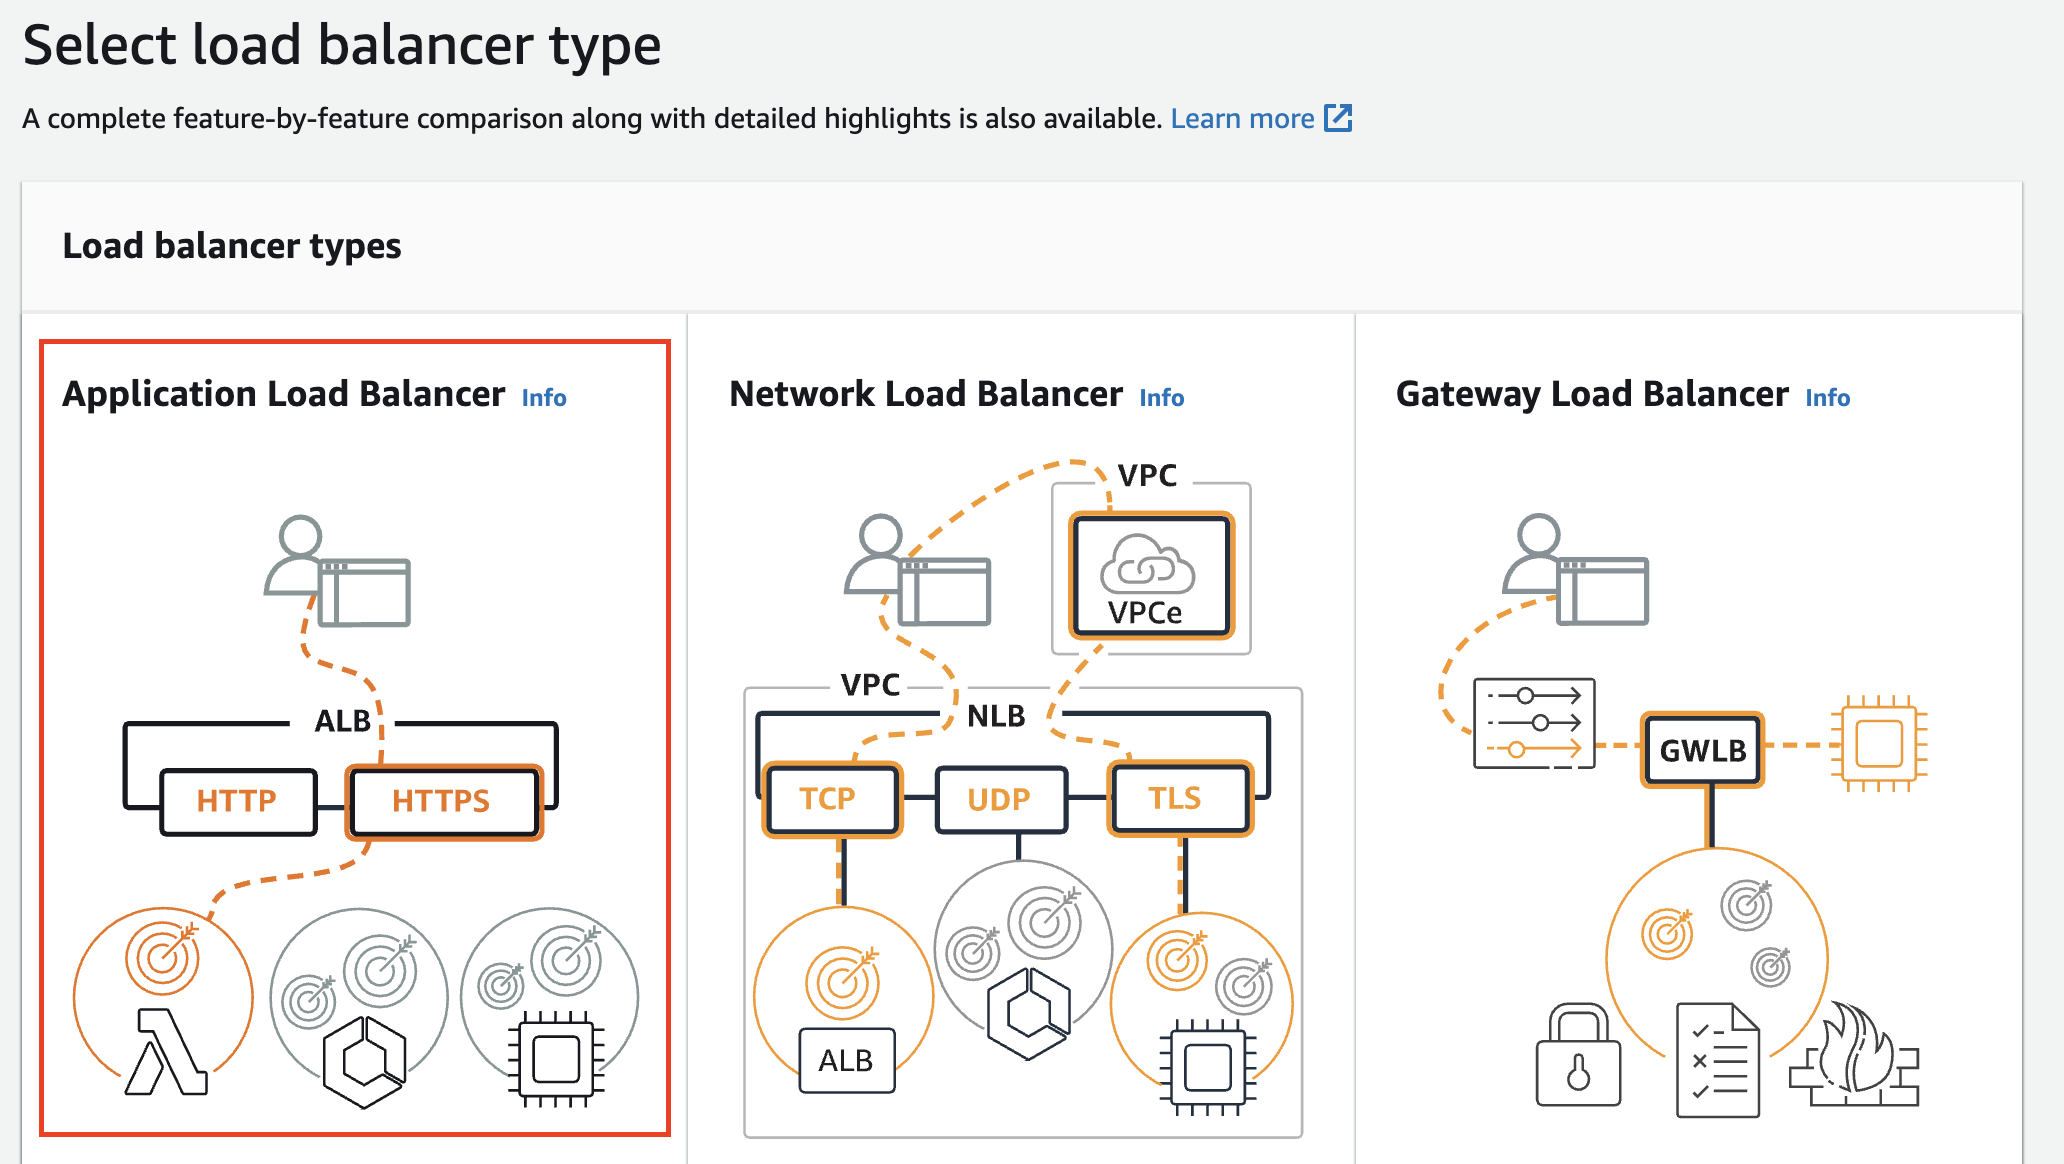Click the orange target icon above Lambda
The image size is (2064, 1164).
(162, 956)
